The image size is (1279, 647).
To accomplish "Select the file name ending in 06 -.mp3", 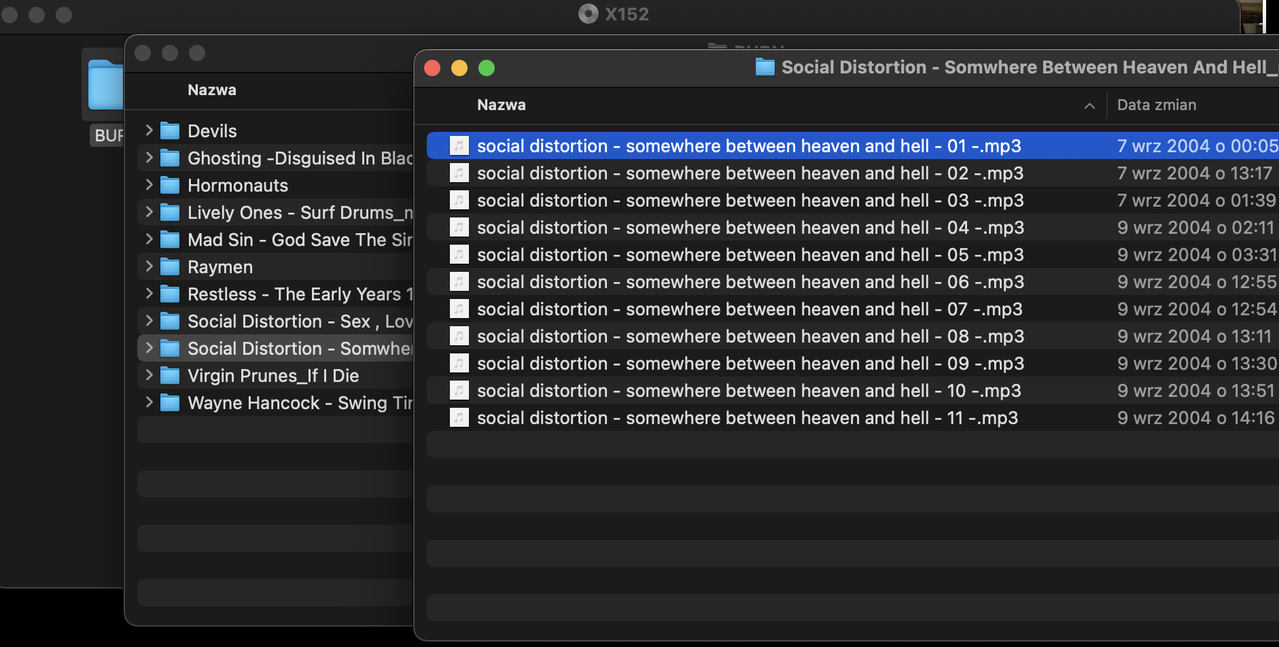I will tap(750, 282).
